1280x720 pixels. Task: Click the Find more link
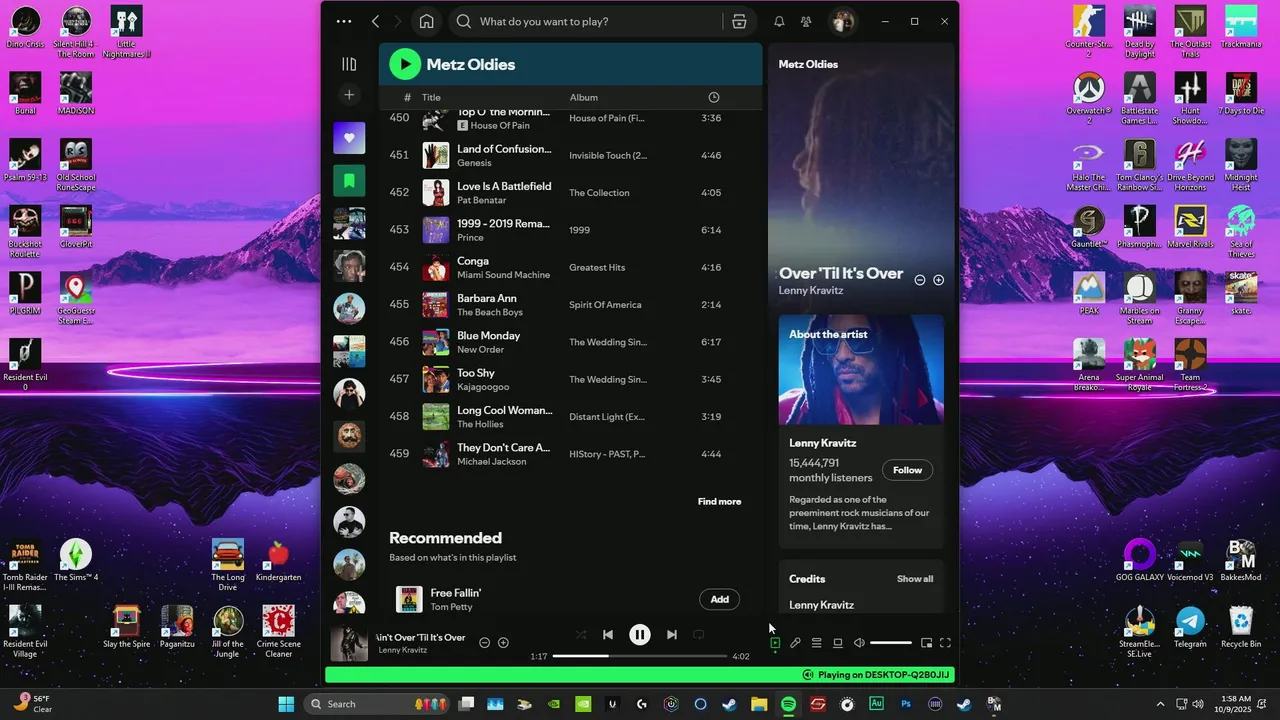pyautogui.click(x=719, y=502)
